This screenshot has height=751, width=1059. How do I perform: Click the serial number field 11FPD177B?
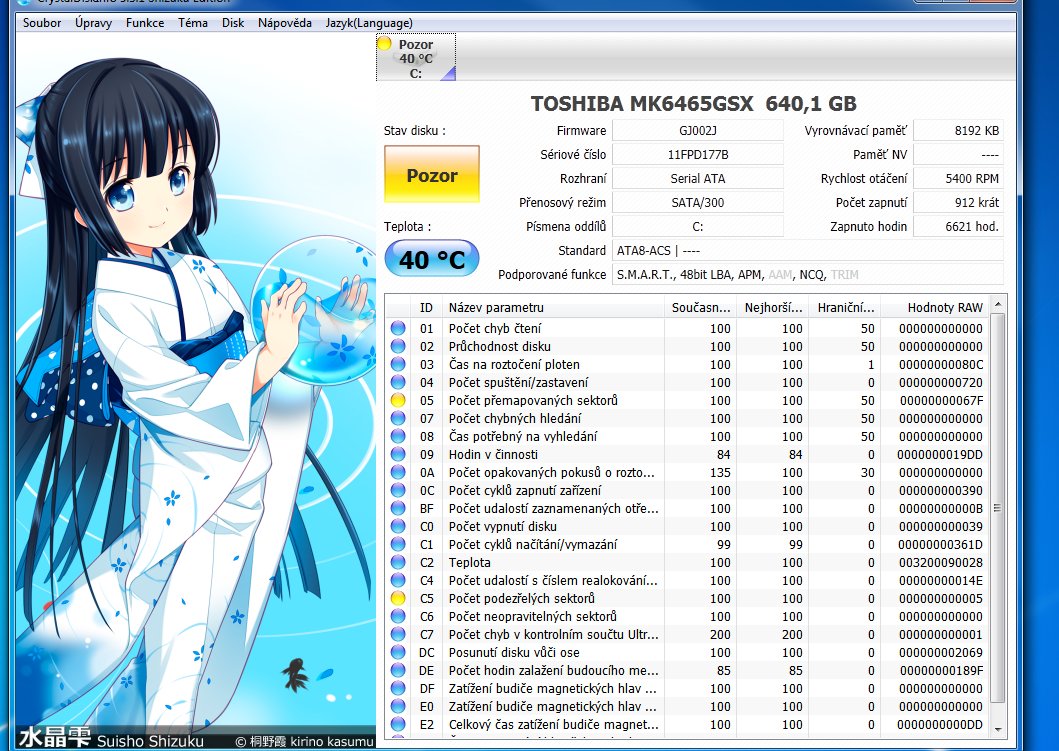coord(697,154)
